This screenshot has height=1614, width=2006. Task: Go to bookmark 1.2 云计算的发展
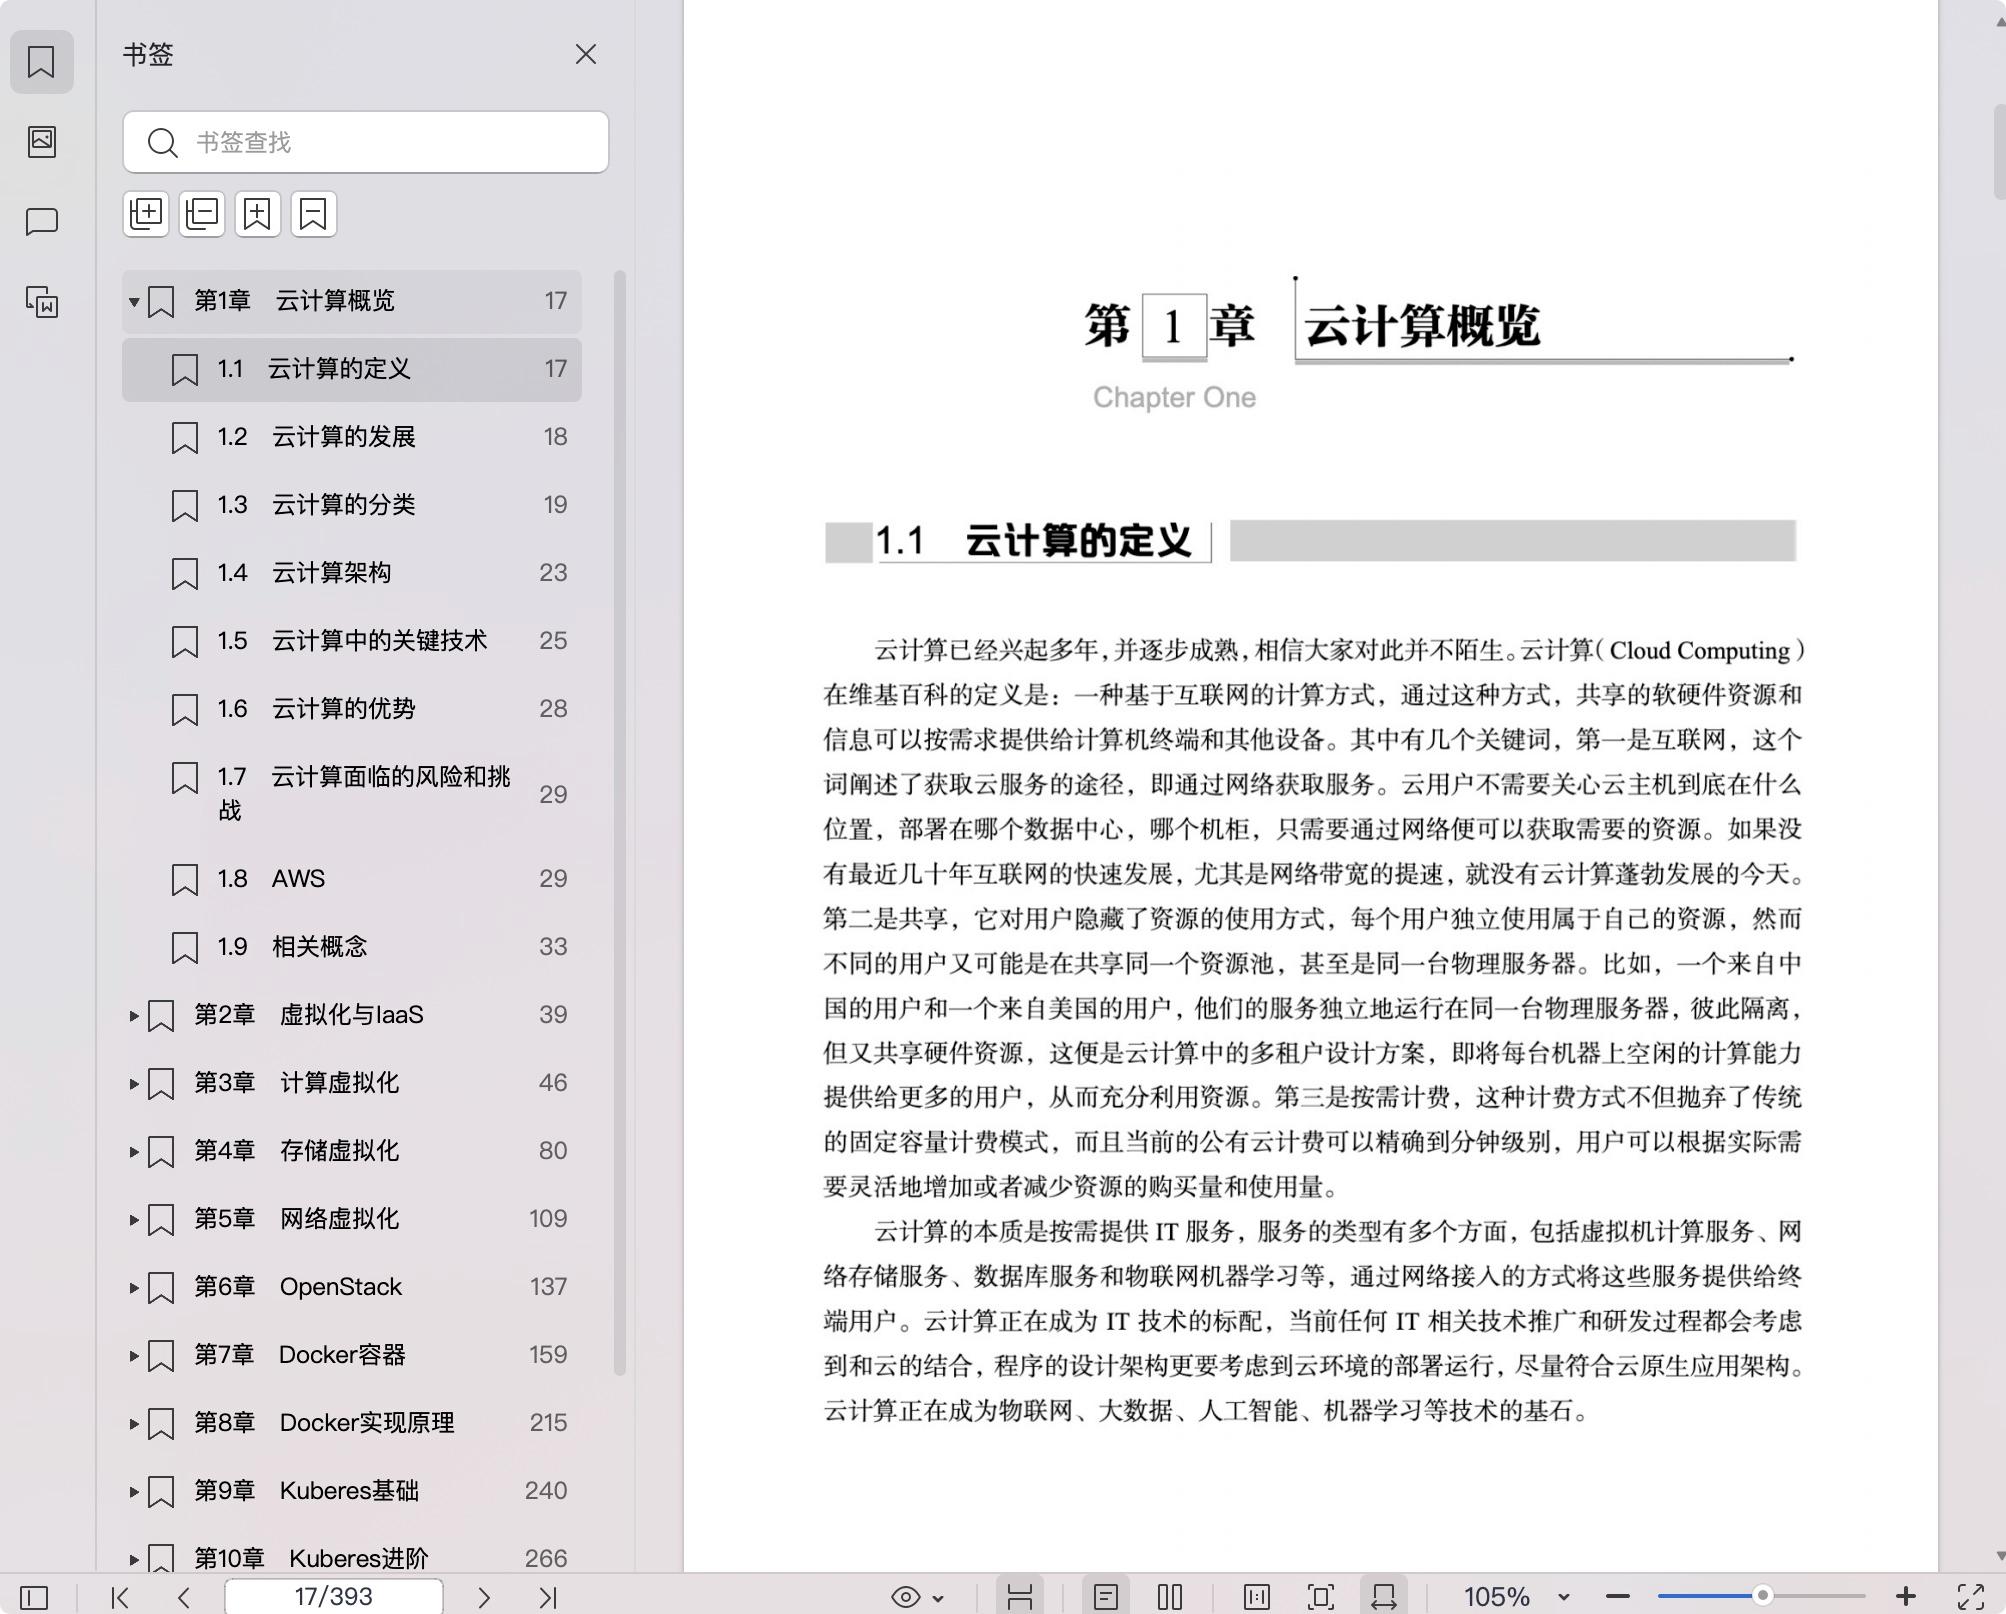[x=352, y=437]
